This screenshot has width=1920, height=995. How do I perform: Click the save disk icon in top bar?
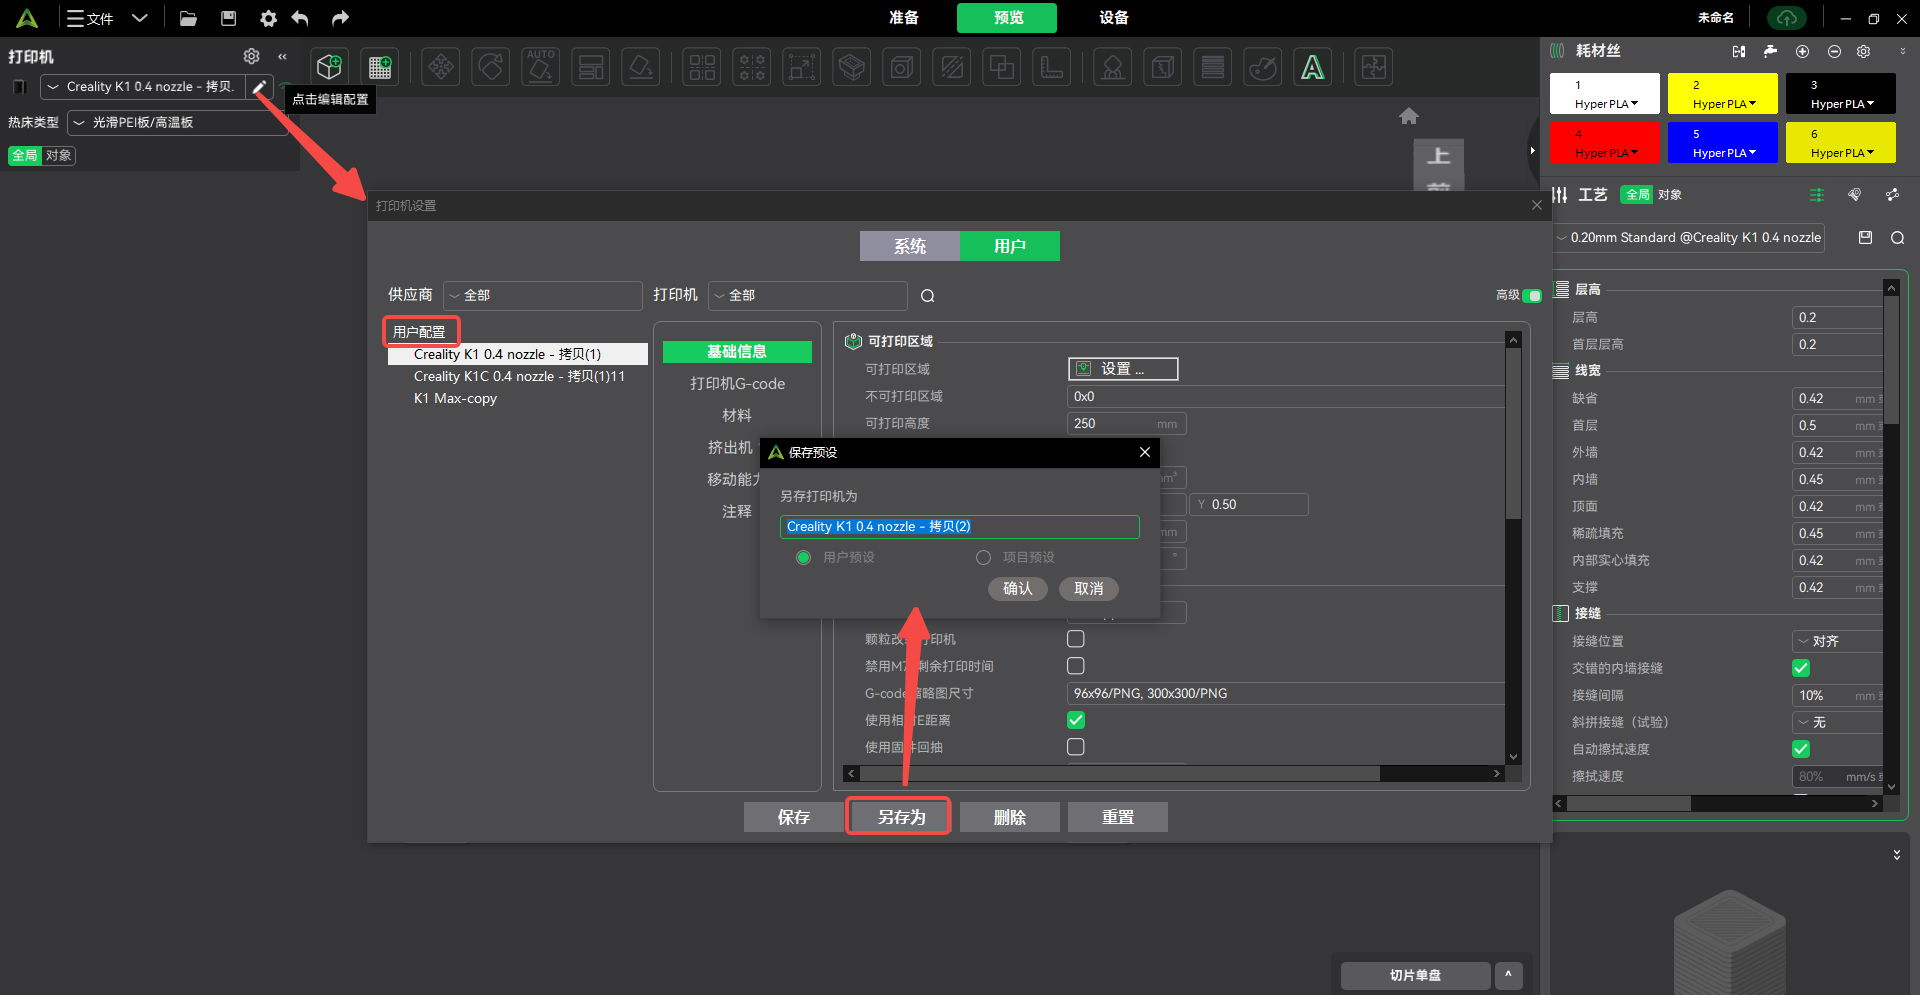tap(228, 18)
